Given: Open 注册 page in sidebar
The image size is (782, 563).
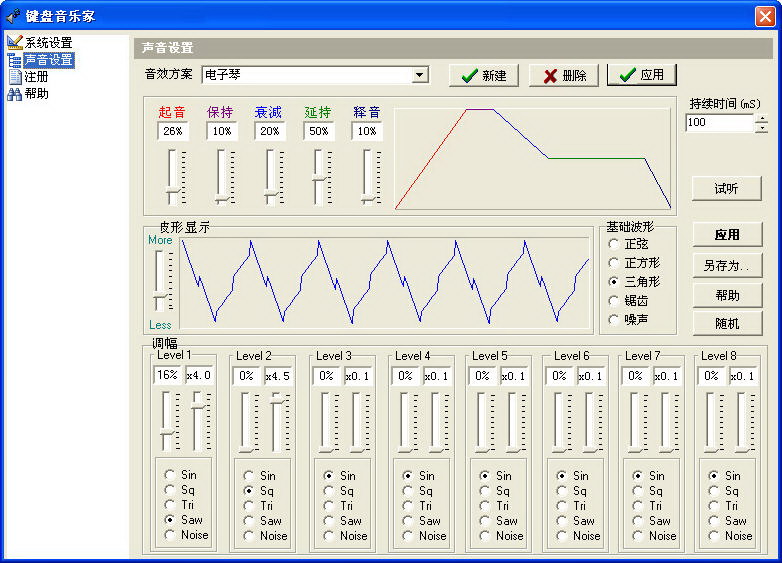Looking at the screenshot, I should point(36,77).
